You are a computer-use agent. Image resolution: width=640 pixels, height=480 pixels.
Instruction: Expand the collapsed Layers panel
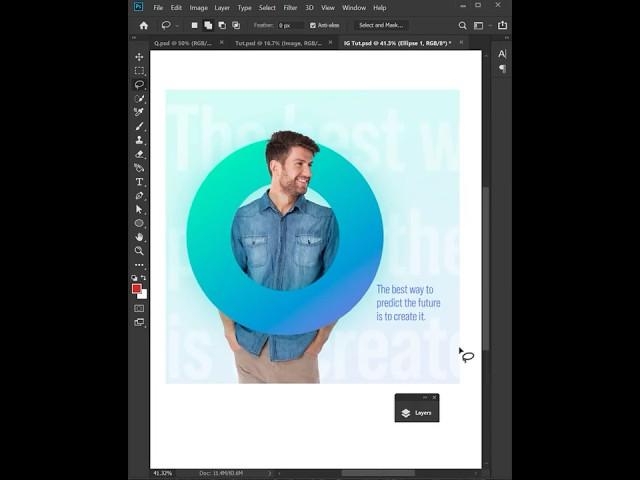[417, 412]
